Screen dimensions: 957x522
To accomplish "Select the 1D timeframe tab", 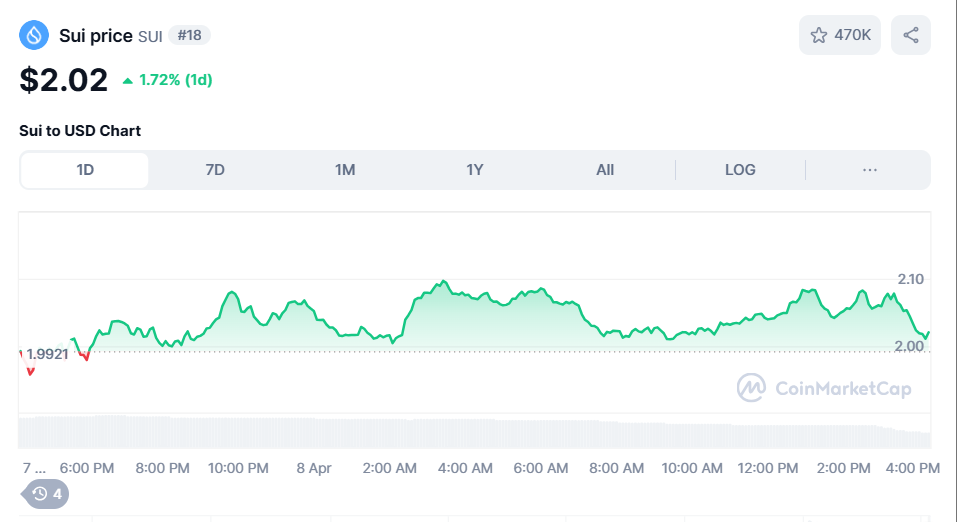I will [85, 170].
